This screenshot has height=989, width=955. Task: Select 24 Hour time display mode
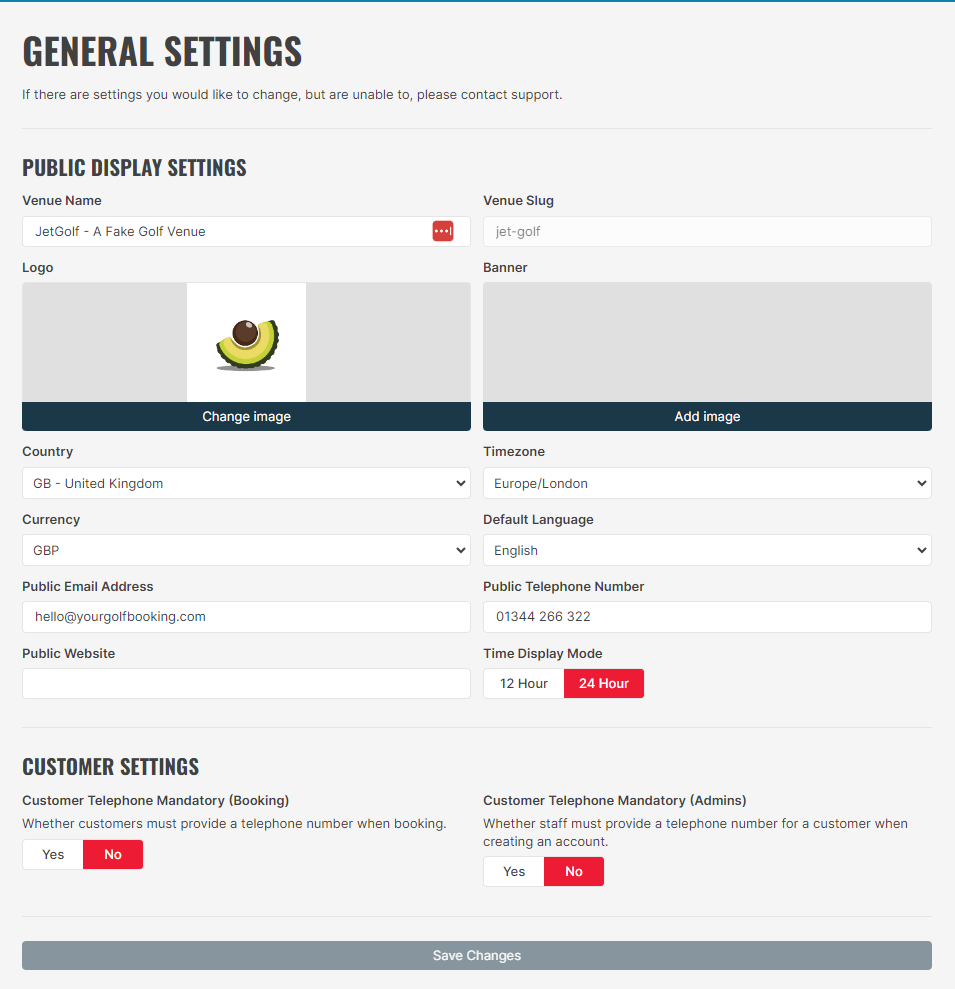[604, 684]
